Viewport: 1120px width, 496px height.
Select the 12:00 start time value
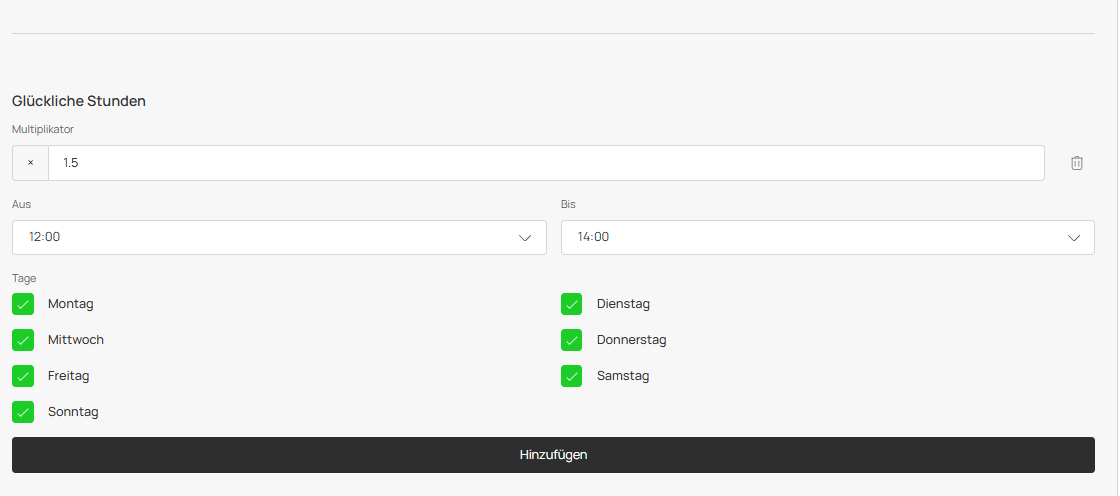[x=46, y=237]
